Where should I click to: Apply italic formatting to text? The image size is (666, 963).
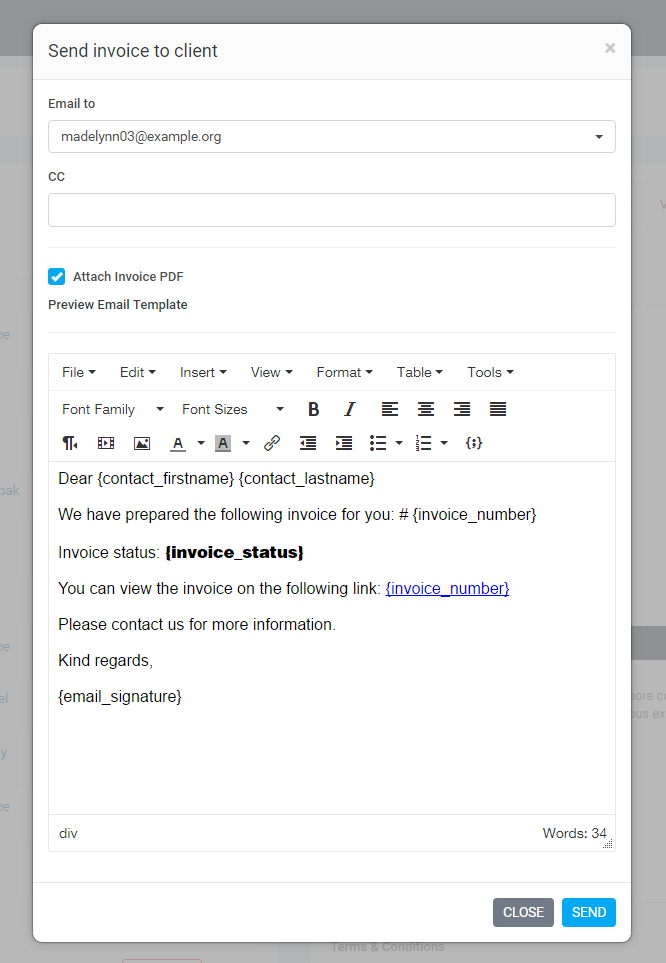[x=350, y=409]
